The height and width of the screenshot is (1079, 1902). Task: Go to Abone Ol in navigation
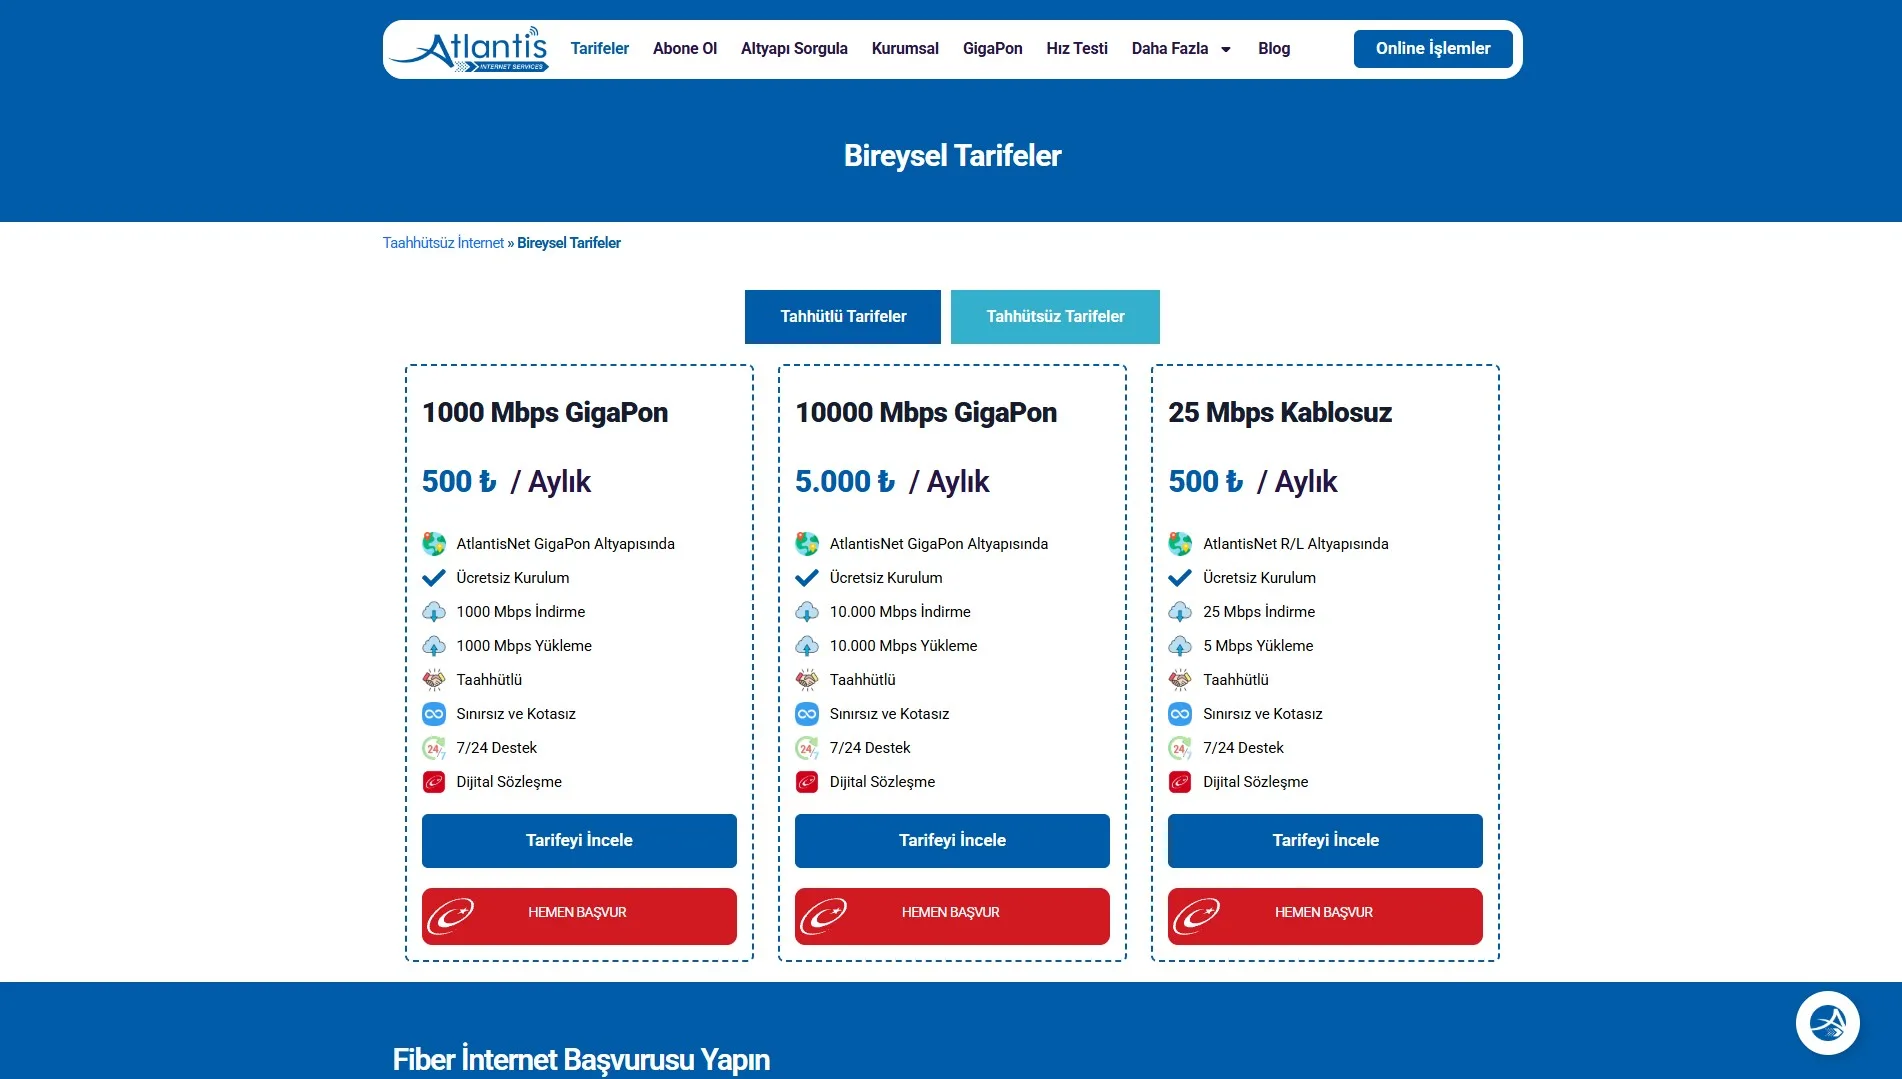click(x=685, y=49)
